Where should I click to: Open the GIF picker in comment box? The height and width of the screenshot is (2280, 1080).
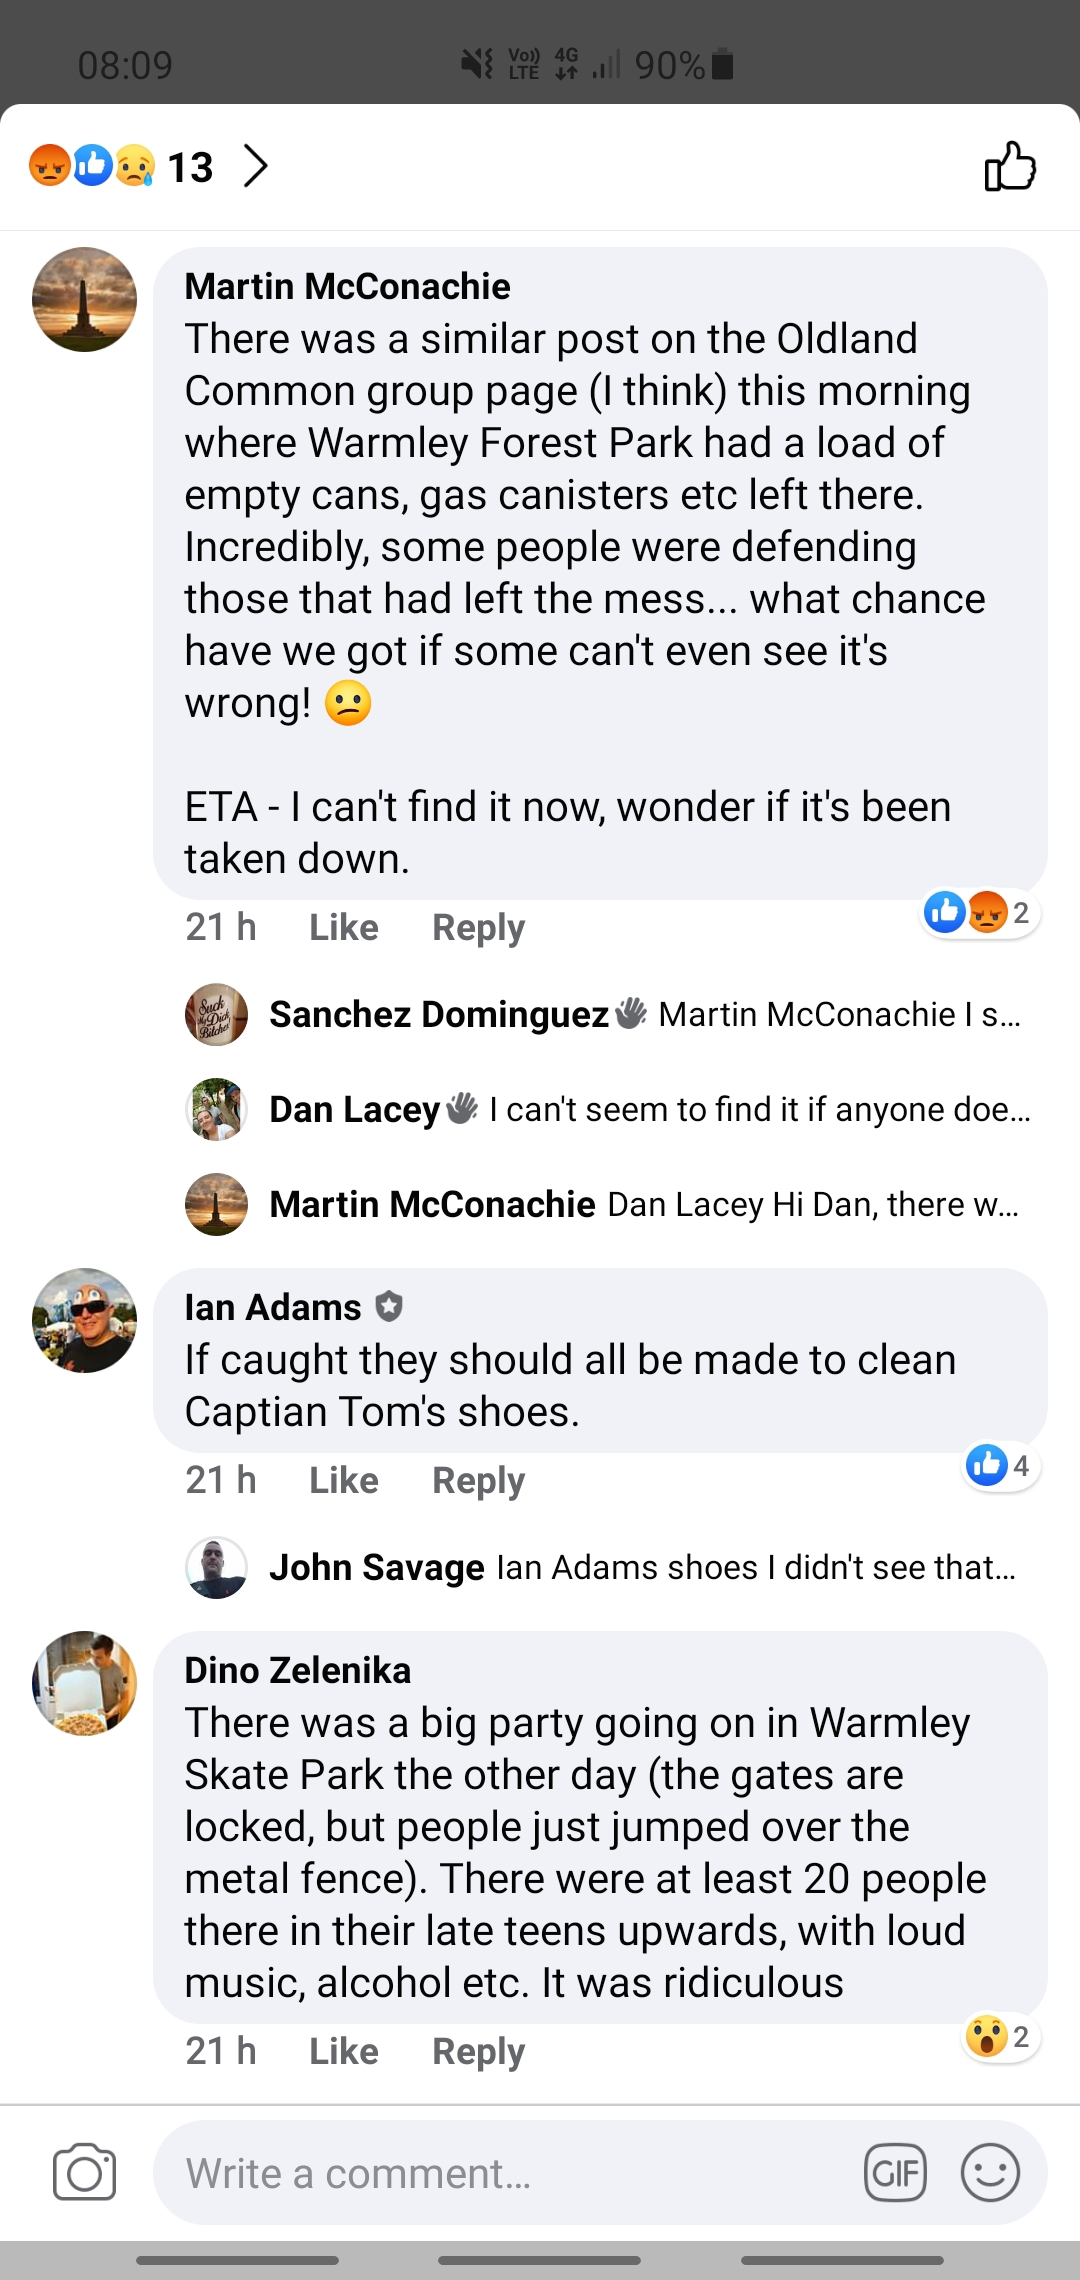(x=895, y=2173)
